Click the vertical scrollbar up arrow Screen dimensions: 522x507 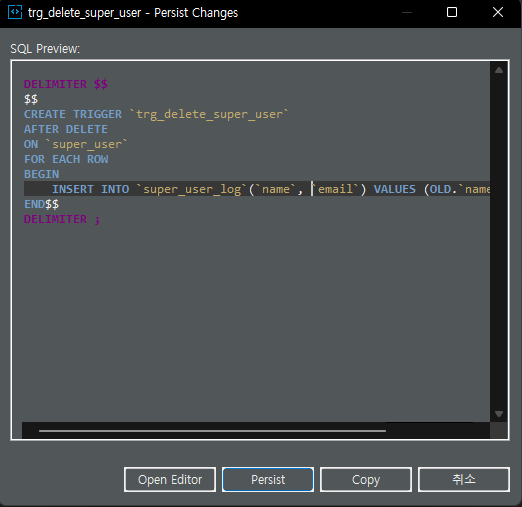click(499, 70)
